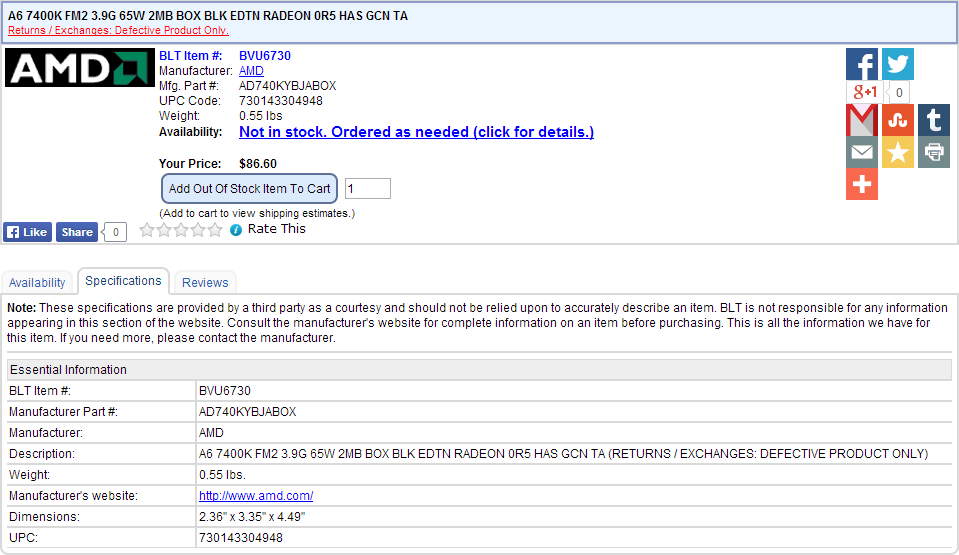The width and height of the screenshot is (959, 555).
Task: Open more sharing options plus icon
Action: tap(862, 184)
